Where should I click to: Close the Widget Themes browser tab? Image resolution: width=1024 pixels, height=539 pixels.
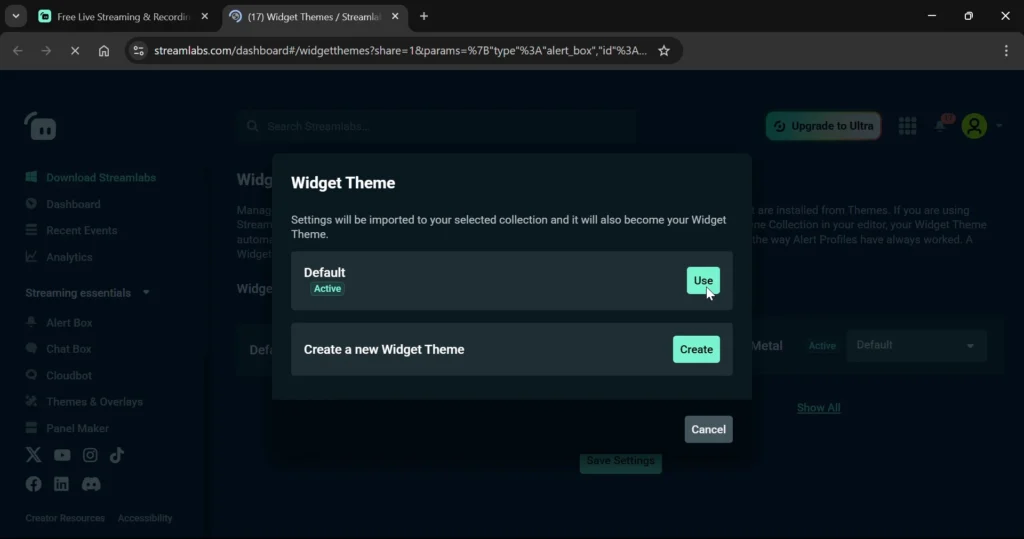point(395,16)
